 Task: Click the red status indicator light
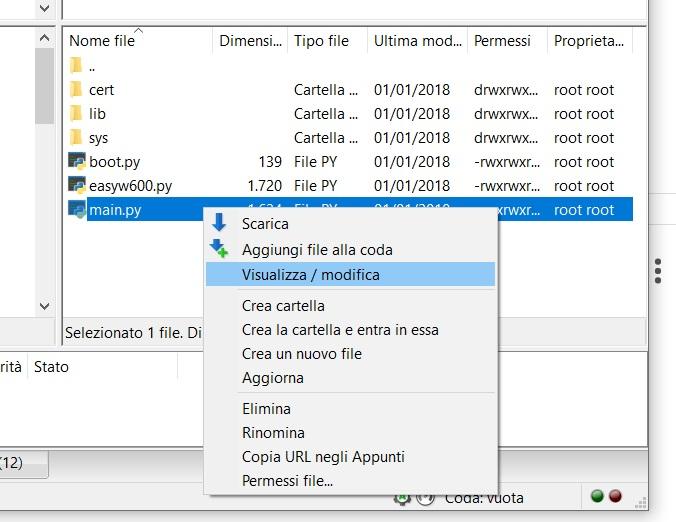coord(615,496)
